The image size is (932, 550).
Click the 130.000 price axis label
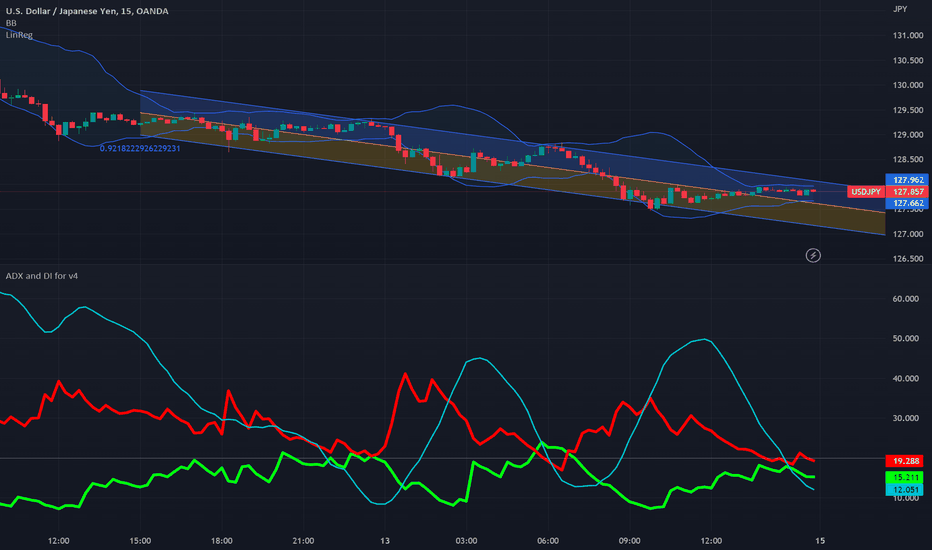(908, 85)
